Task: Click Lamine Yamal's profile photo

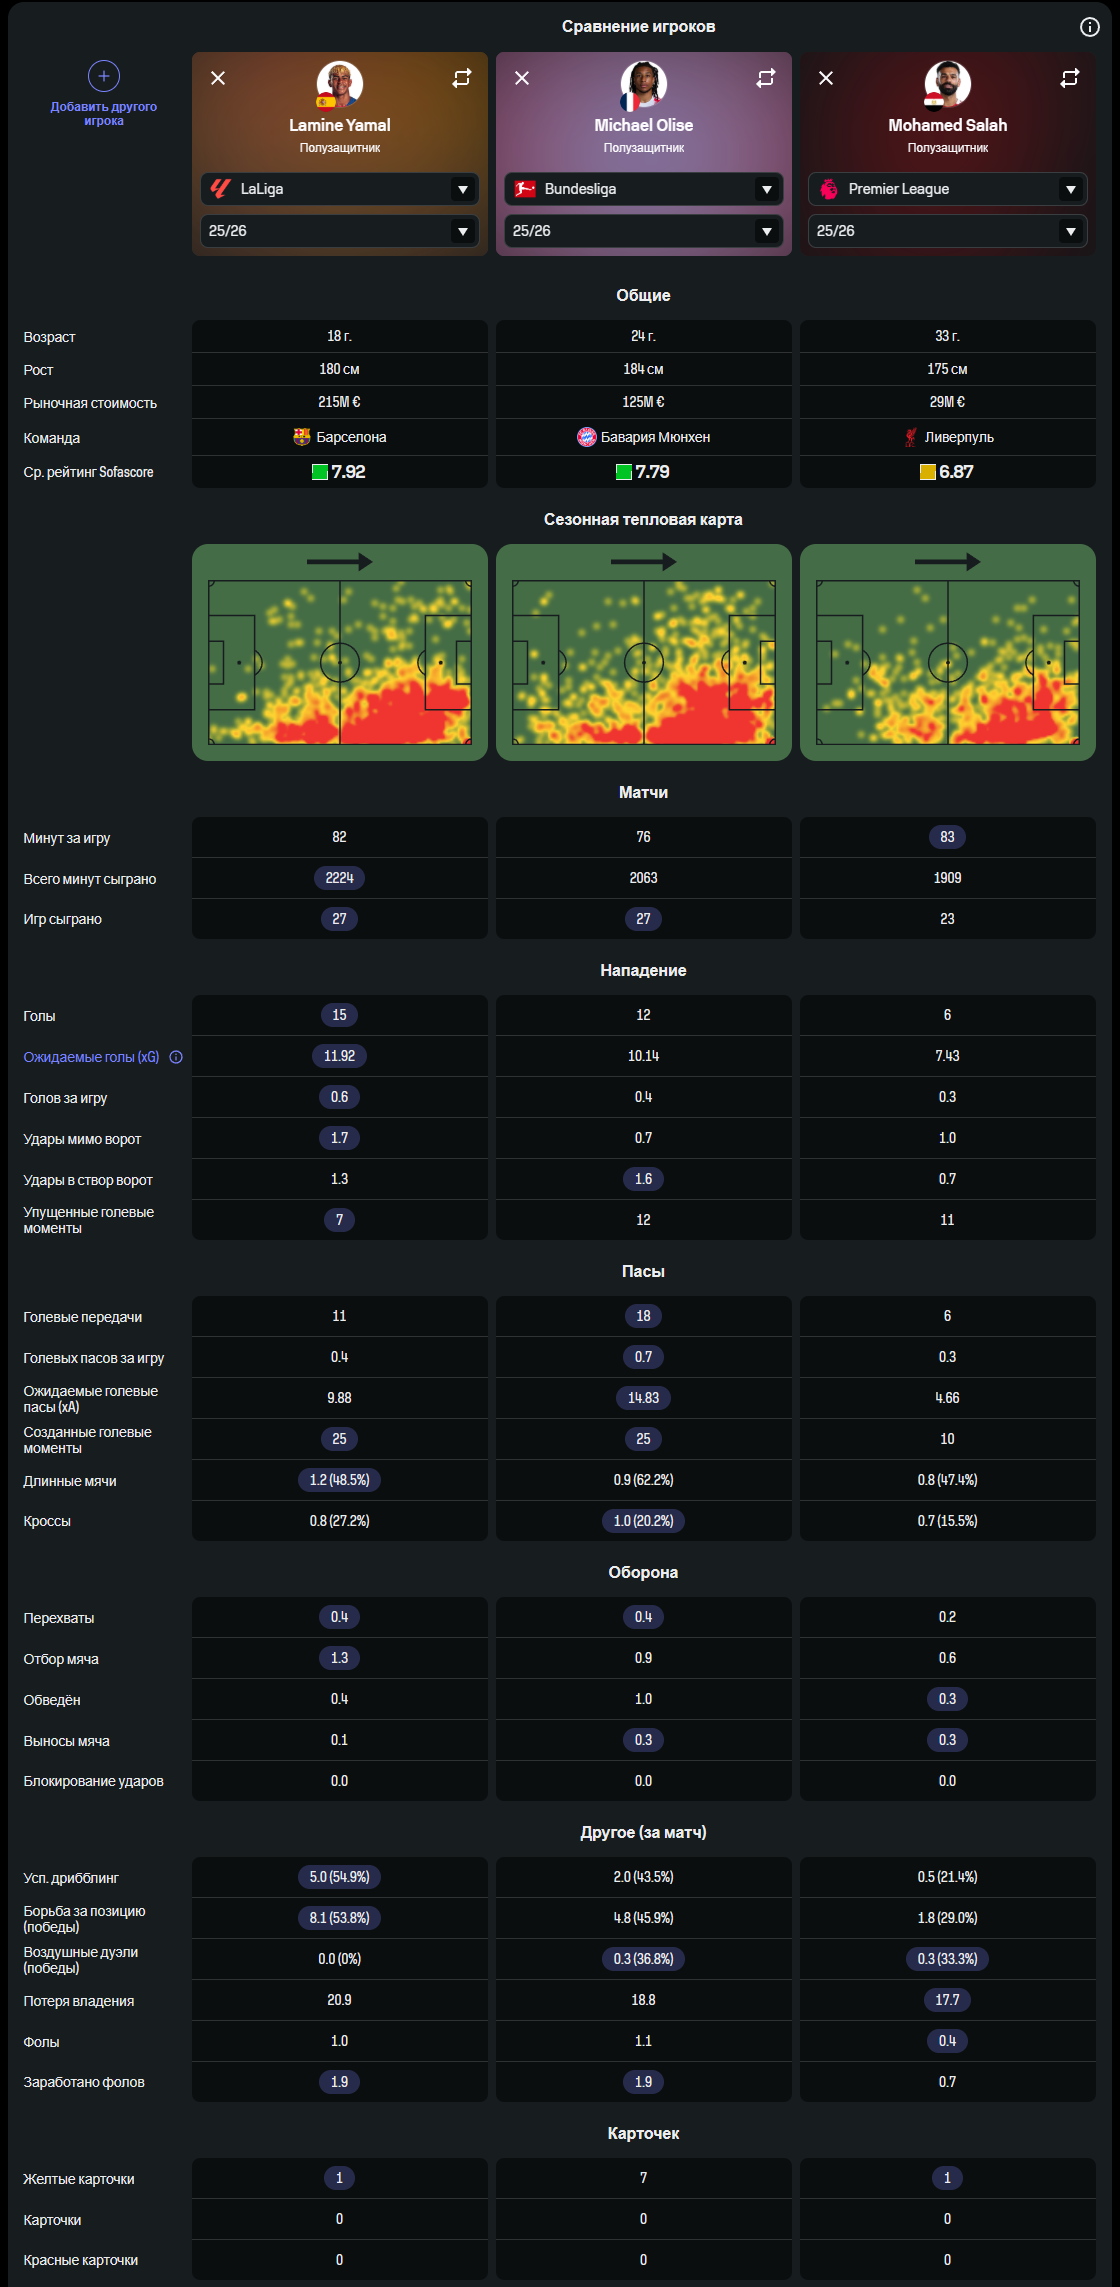Action: tap(340, 84)
